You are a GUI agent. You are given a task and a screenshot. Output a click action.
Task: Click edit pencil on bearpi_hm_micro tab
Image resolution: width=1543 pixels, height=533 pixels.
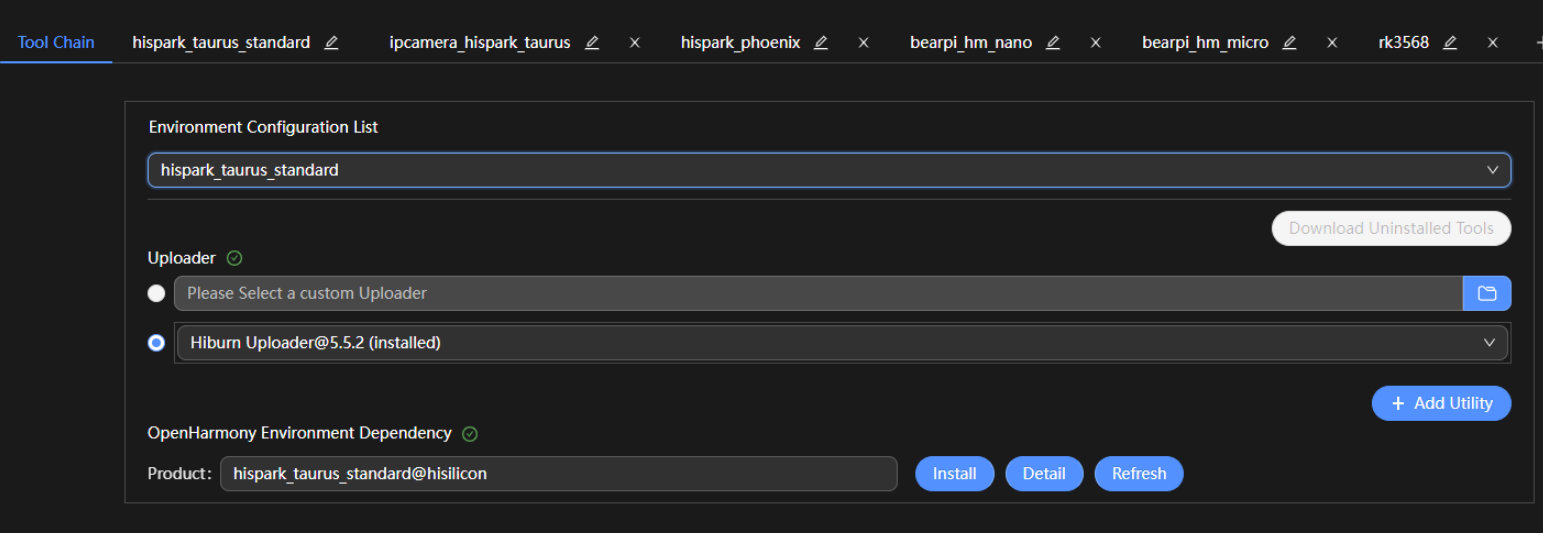(x=1290, y=43)
